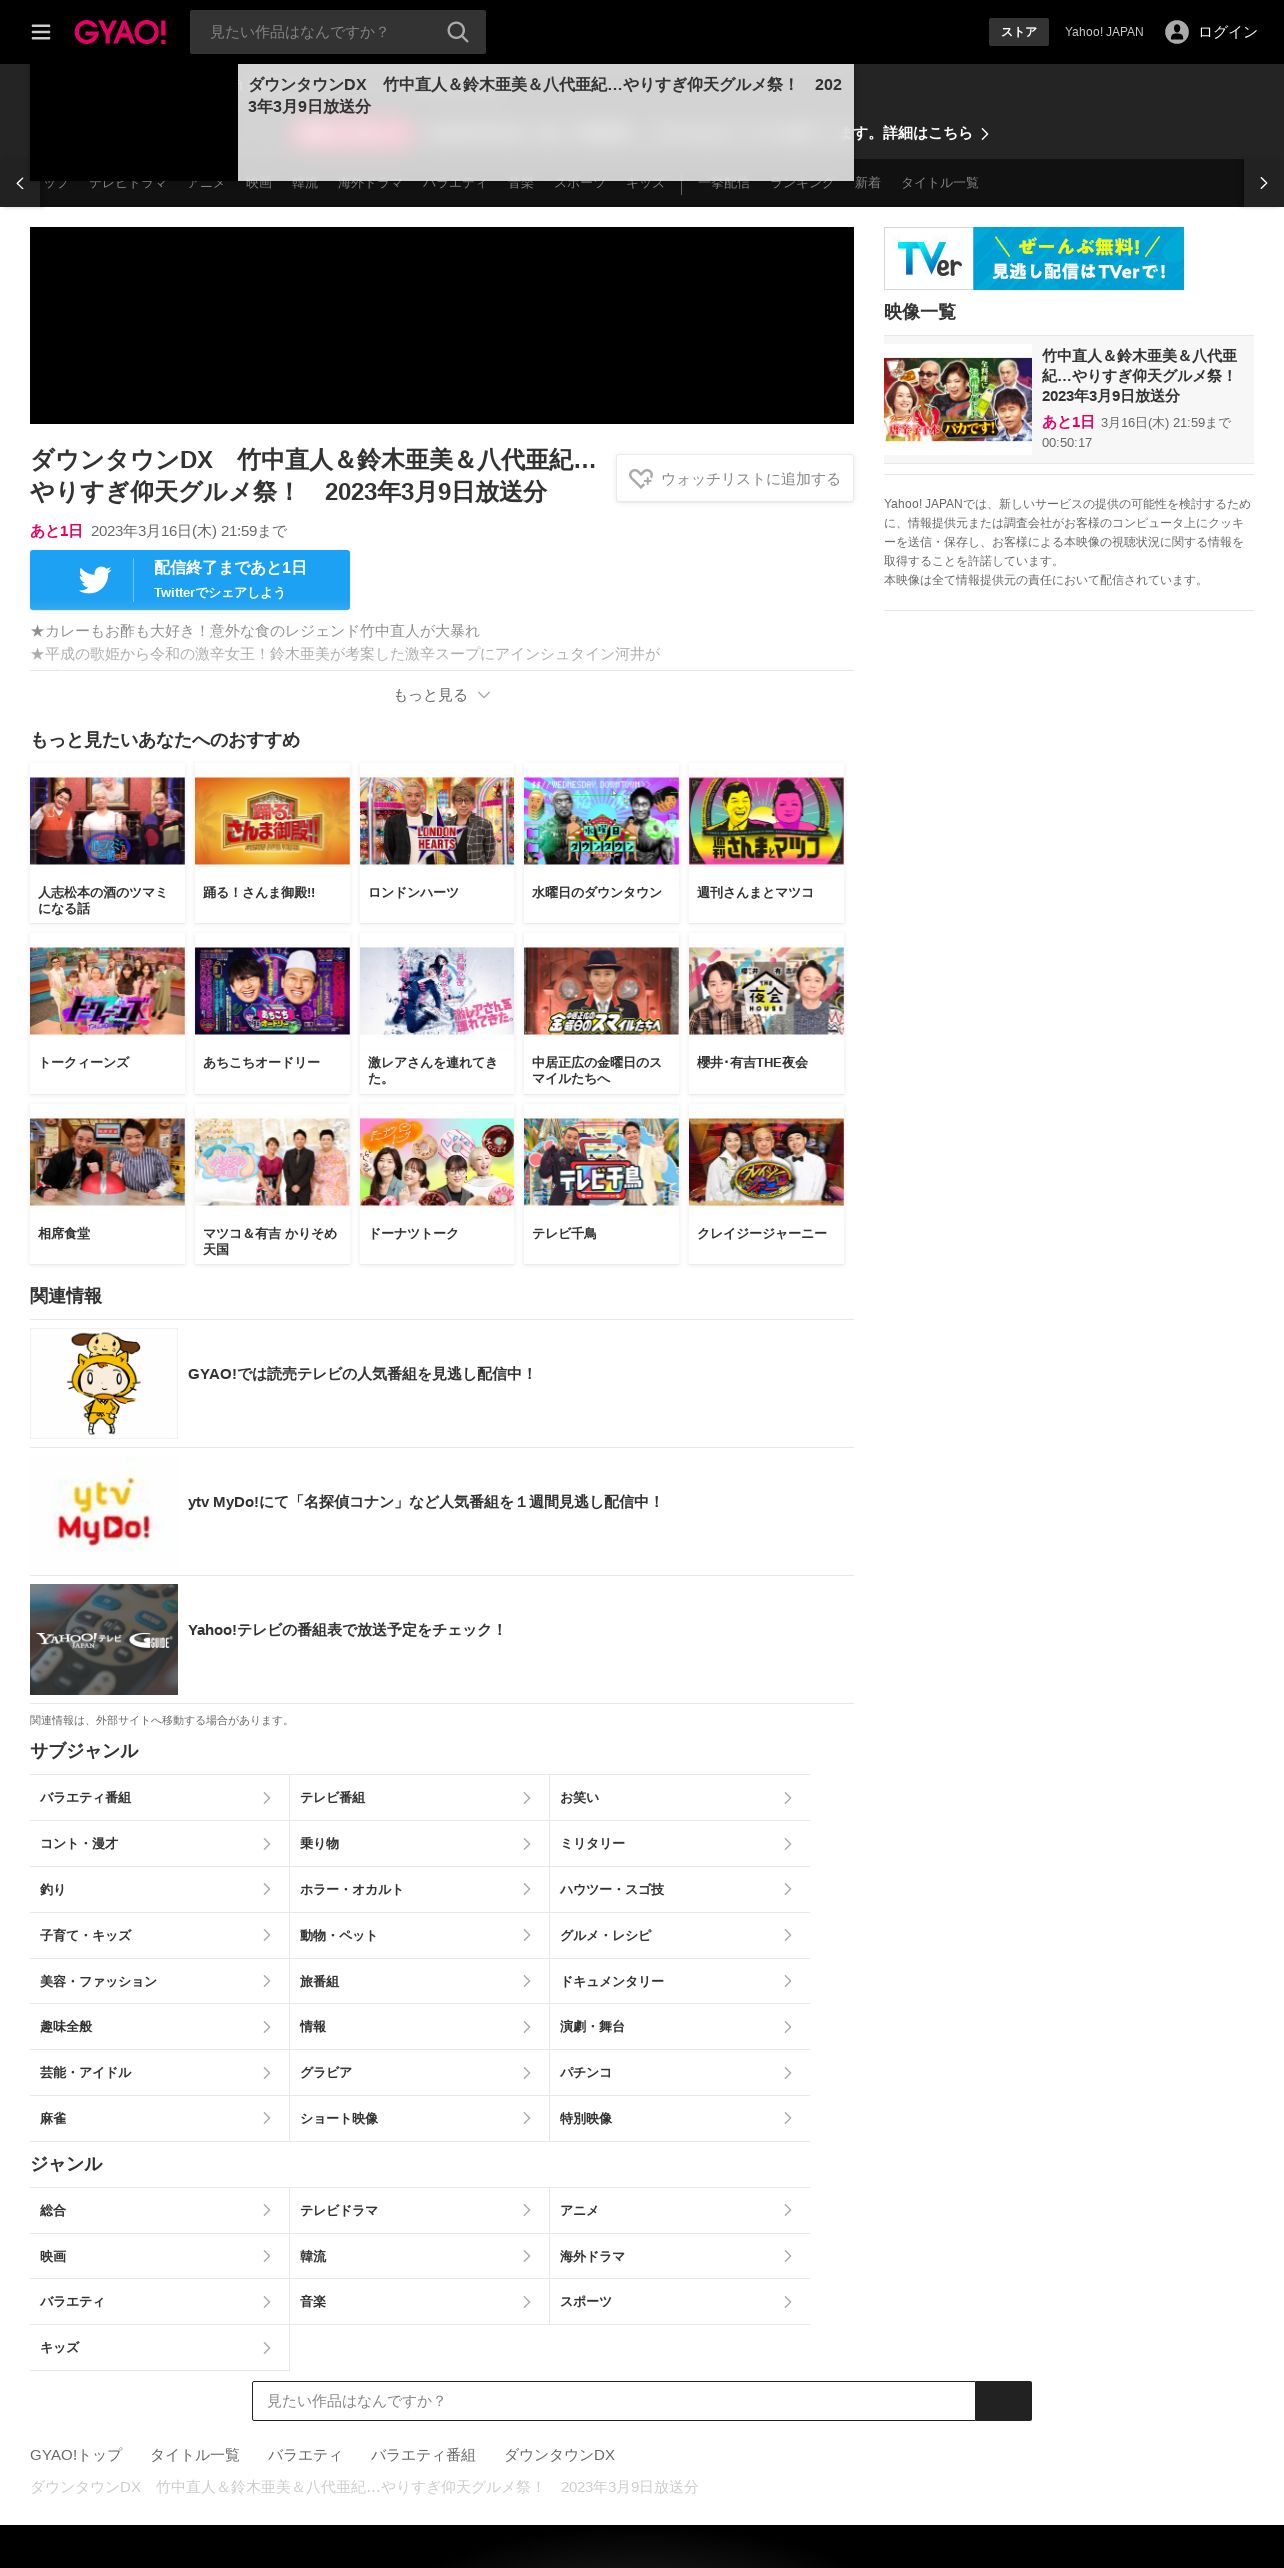Click chevron on 旅番組 row
Viewport: 1284px width, 2568px height.
527,1981
